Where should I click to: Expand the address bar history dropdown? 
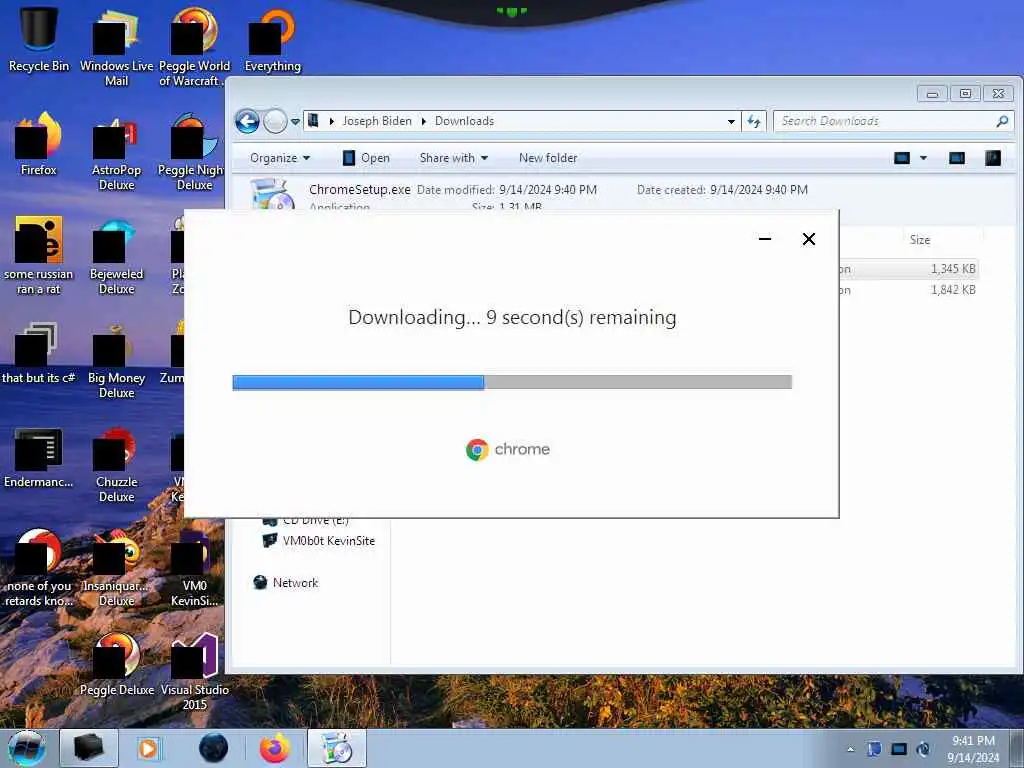pos(731,121)
